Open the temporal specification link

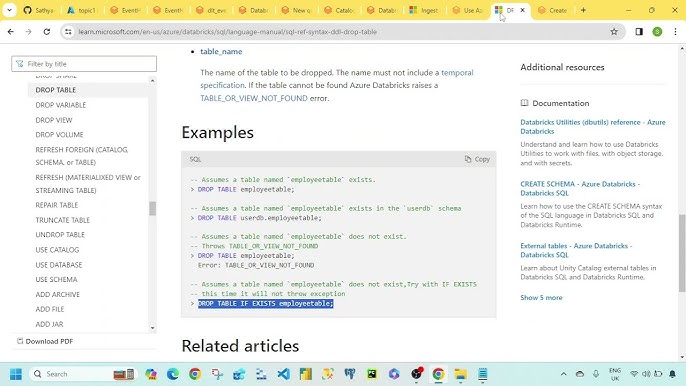pyautogui.click(x=337, y=79)
